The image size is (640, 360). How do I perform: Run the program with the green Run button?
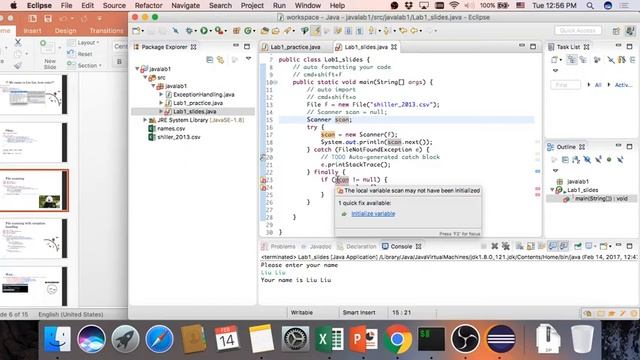pyautogui.click(x=203, y=31)
